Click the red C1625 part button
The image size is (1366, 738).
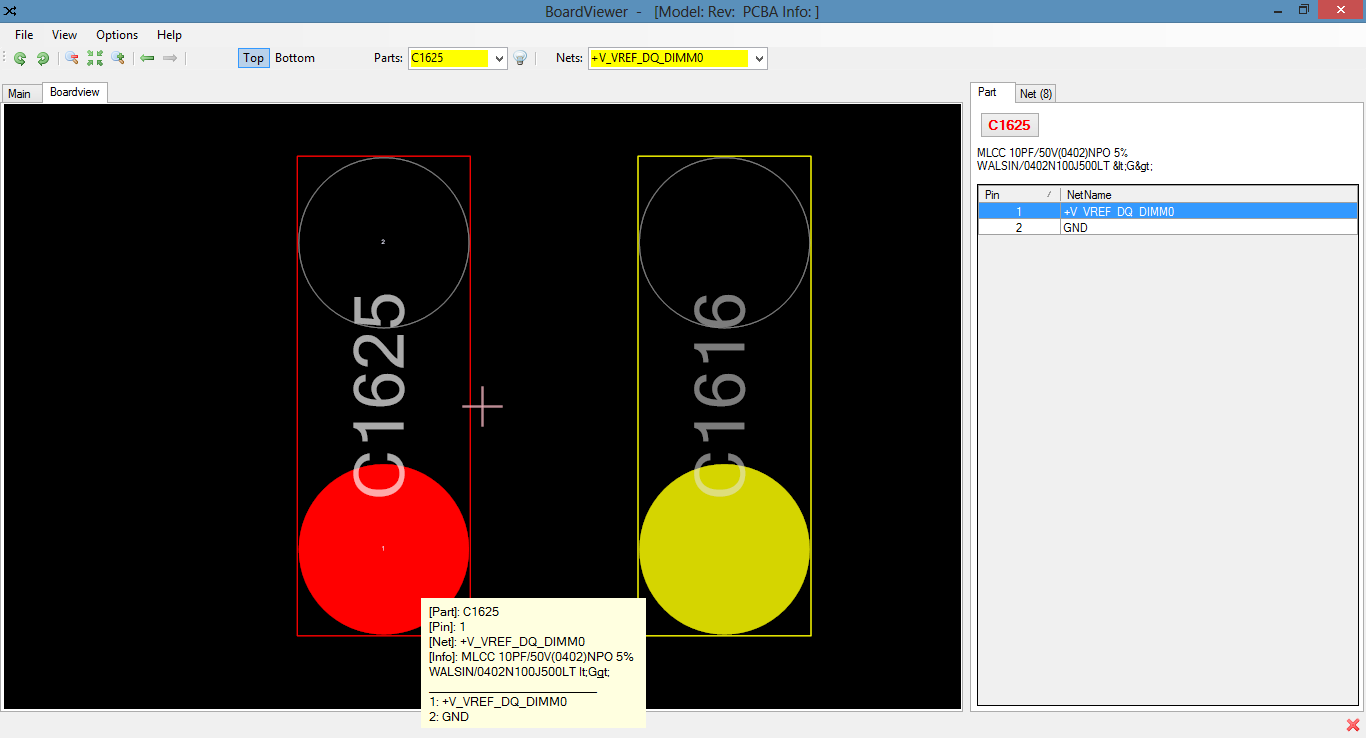(1009, 125)
